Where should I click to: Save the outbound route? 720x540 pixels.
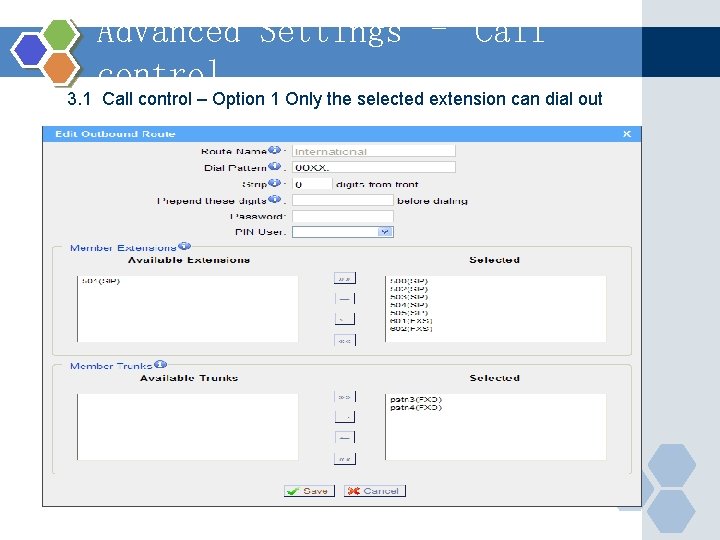[x=309, y=491]
